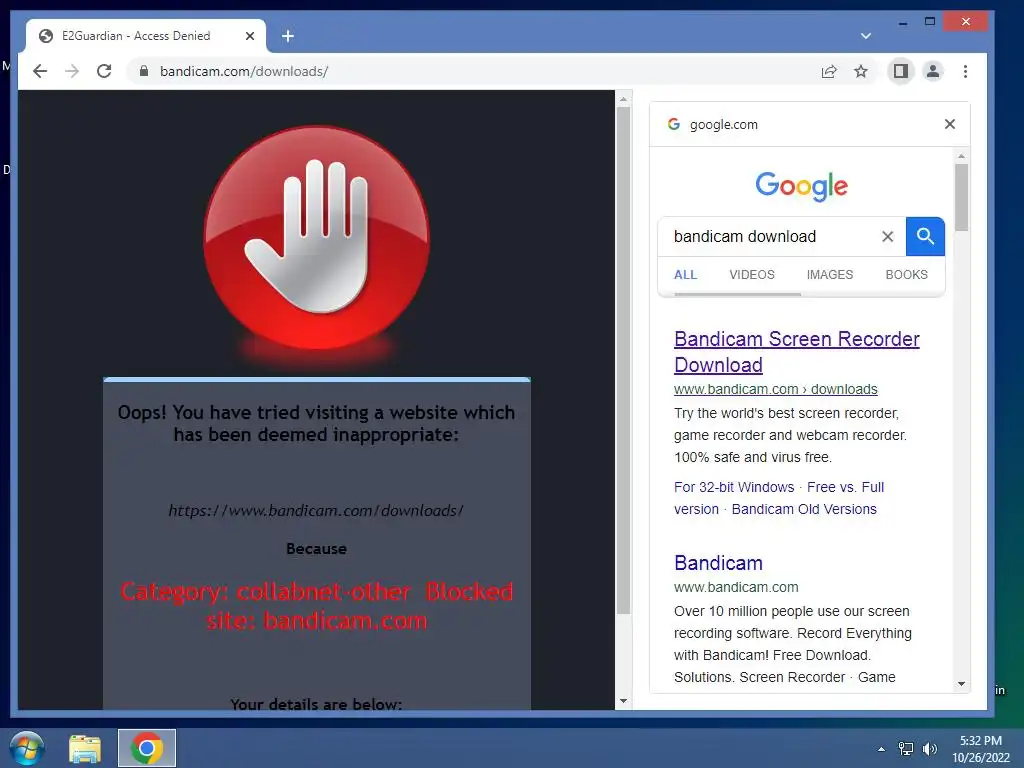Click the address bar URL

(x=244, y=71)
